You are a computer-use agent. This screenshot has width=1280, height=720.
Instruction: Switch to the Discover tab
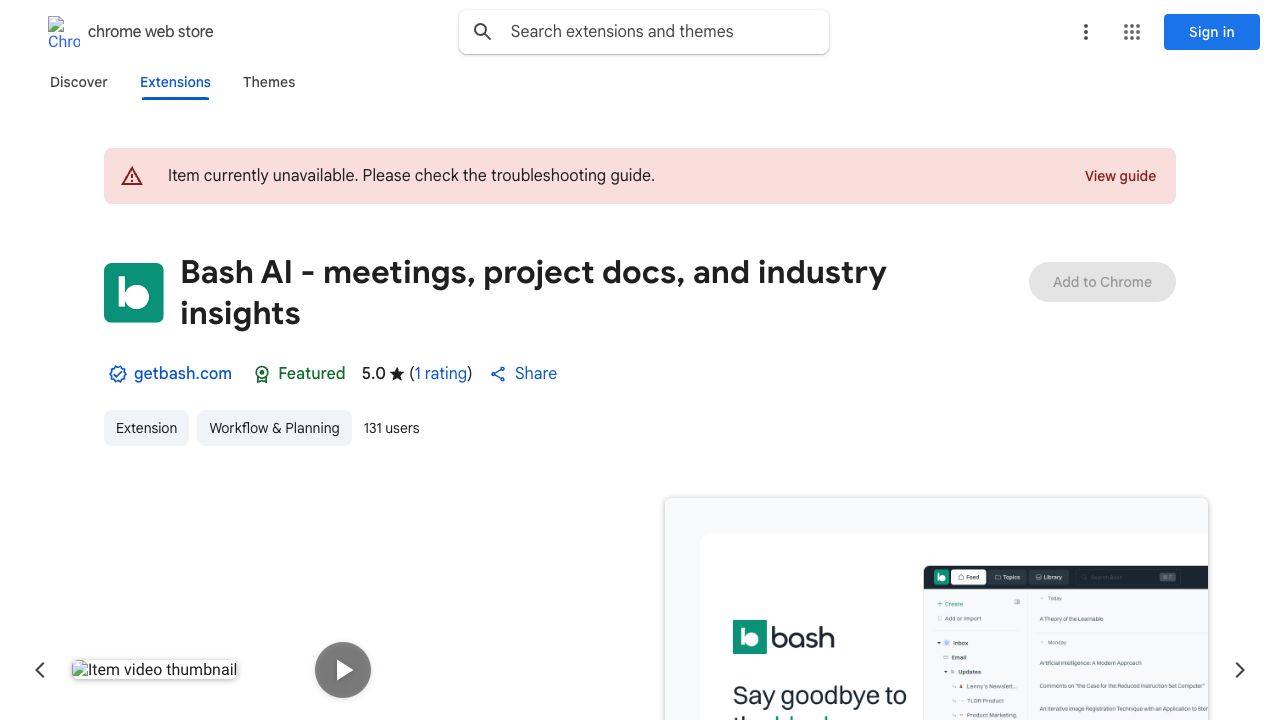pyautogui.click(x=79, y=82)
